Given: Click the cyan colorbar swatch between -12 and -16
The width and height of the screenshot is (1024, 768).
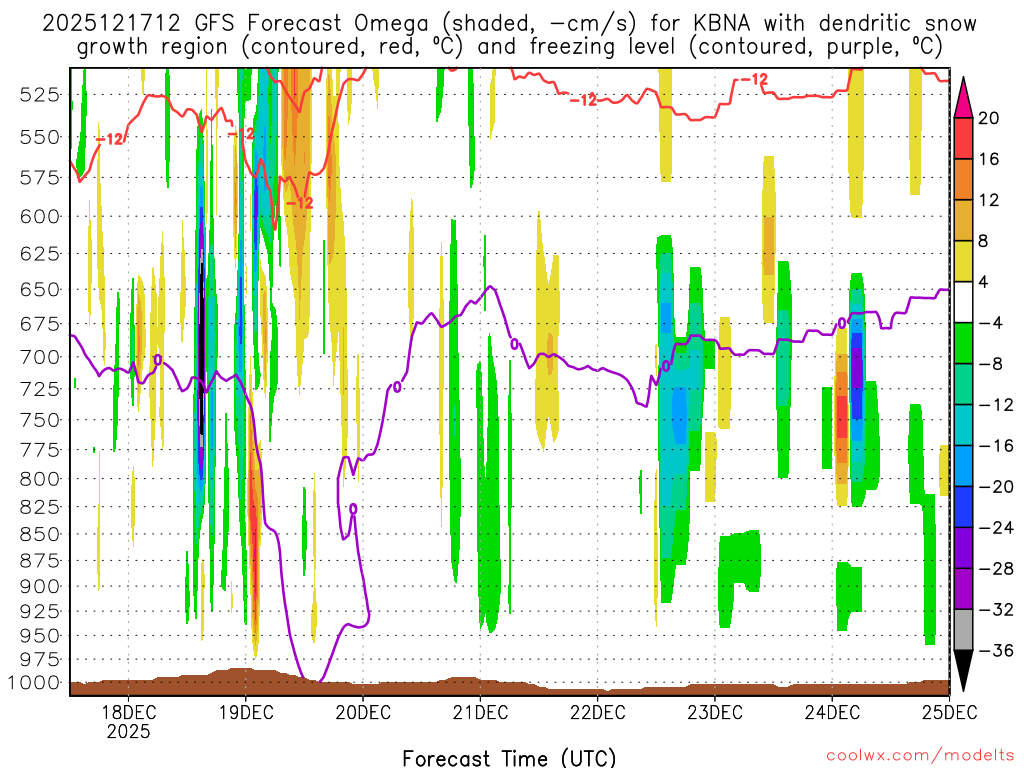Looking at the screenshot, I should pos(963,425).
